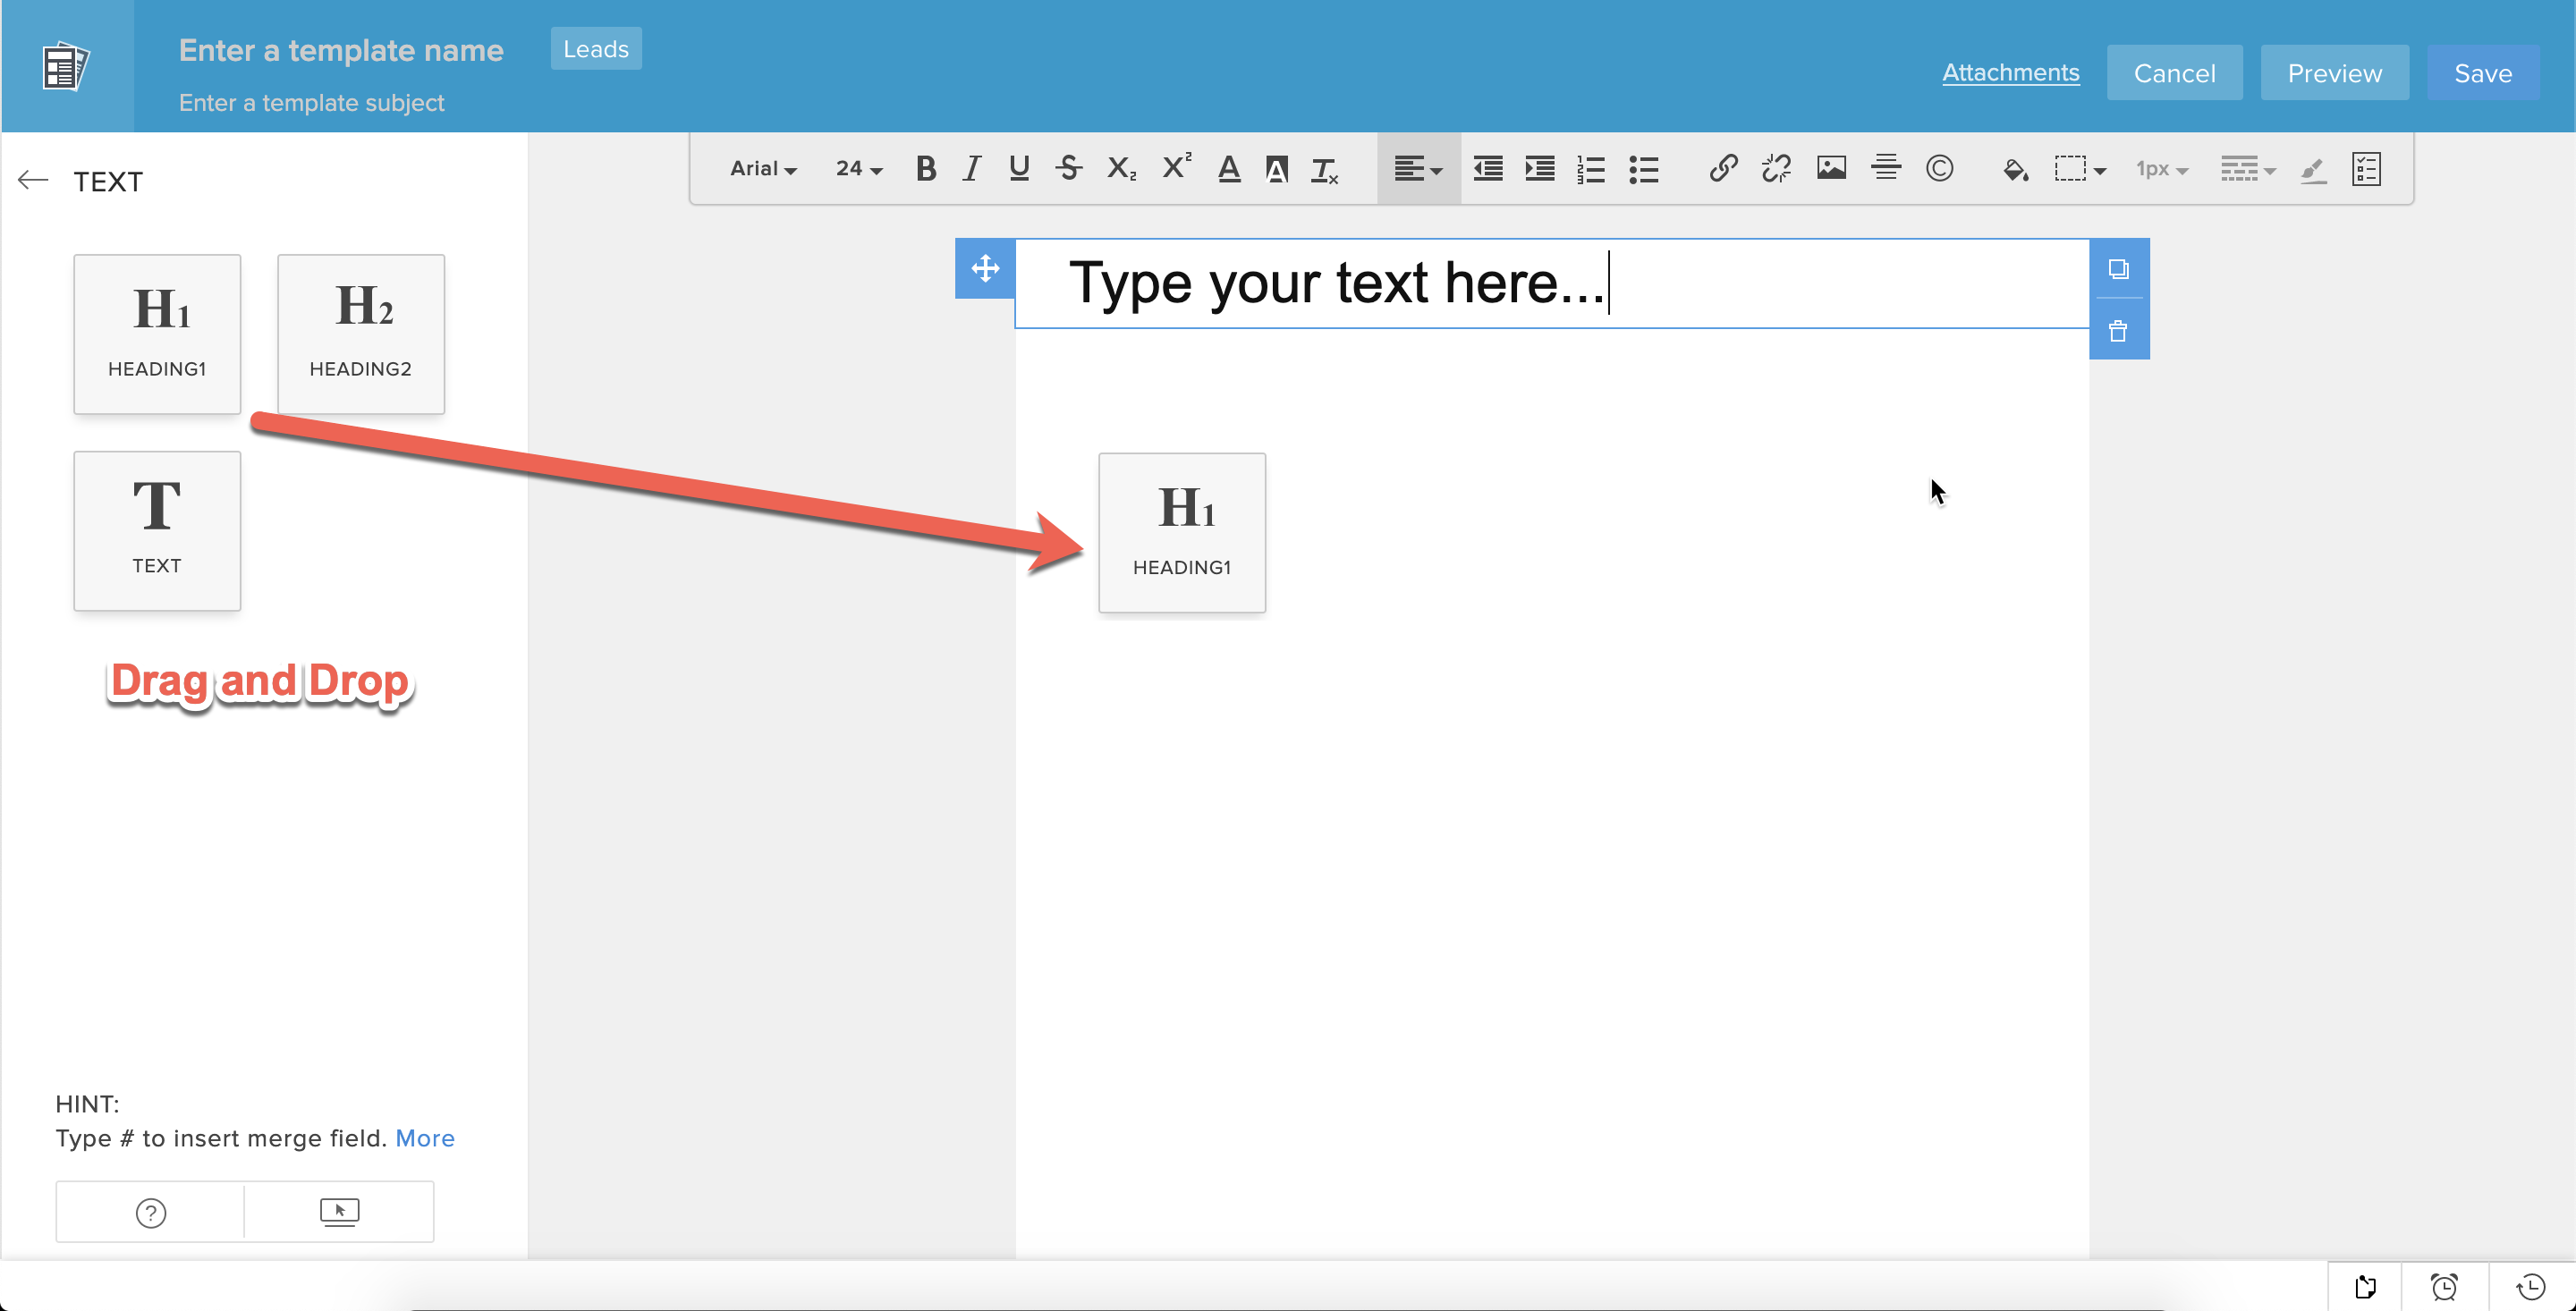Go back from TEXT panel

pos(33,180)
